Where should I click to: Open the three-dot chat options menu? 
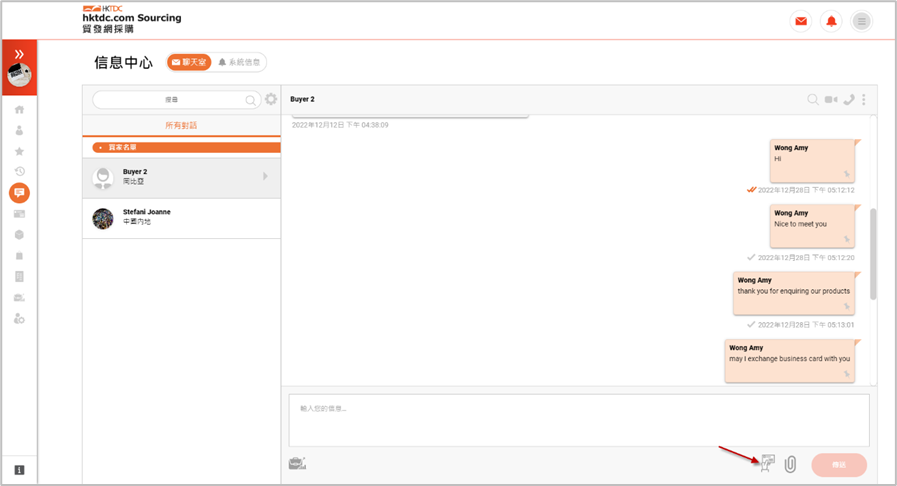click(x=864, y=100)
